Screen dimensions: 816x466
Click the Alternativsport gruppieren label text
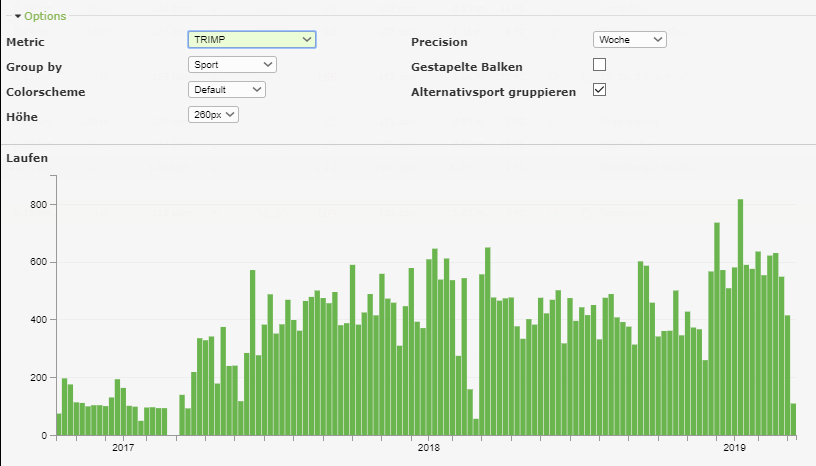493,92
